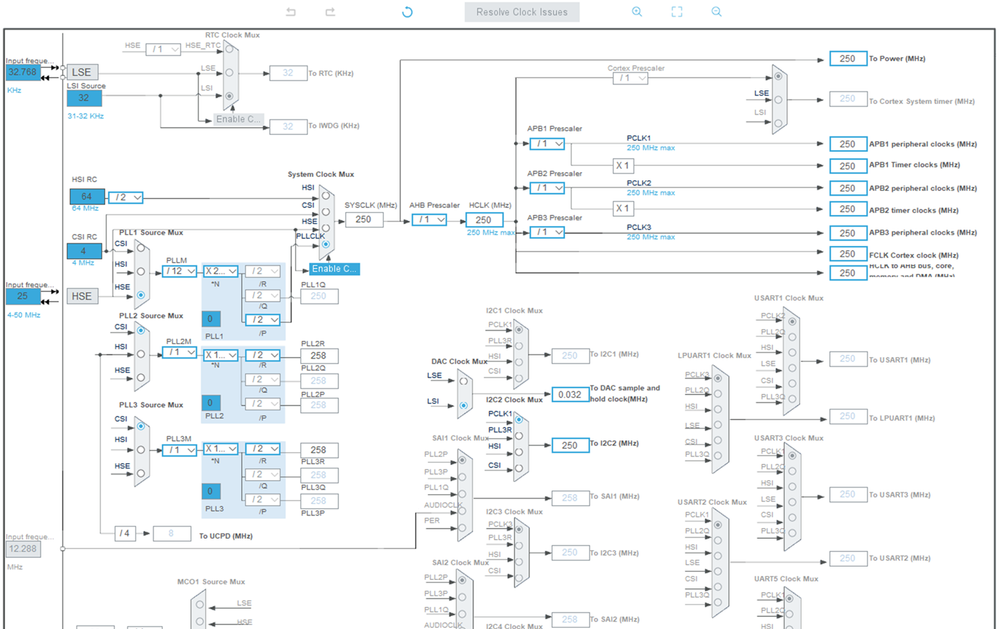
Task: Choose HSE in the PLL2 Source Mux
Action: pyautogui.click(x=141, y=378)
